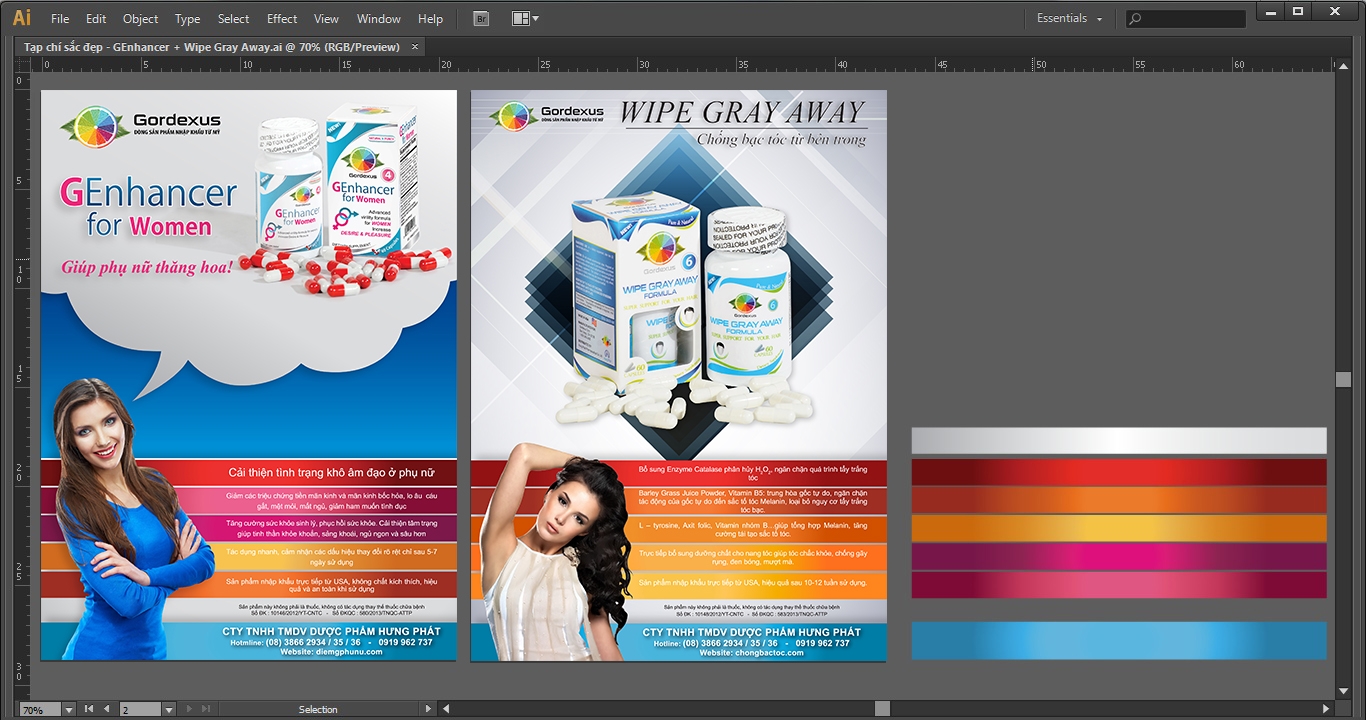Screen dimensions: 1366x720
Task: Click the horizontal scrollbar right arrow
Action: pos(1327,709)
